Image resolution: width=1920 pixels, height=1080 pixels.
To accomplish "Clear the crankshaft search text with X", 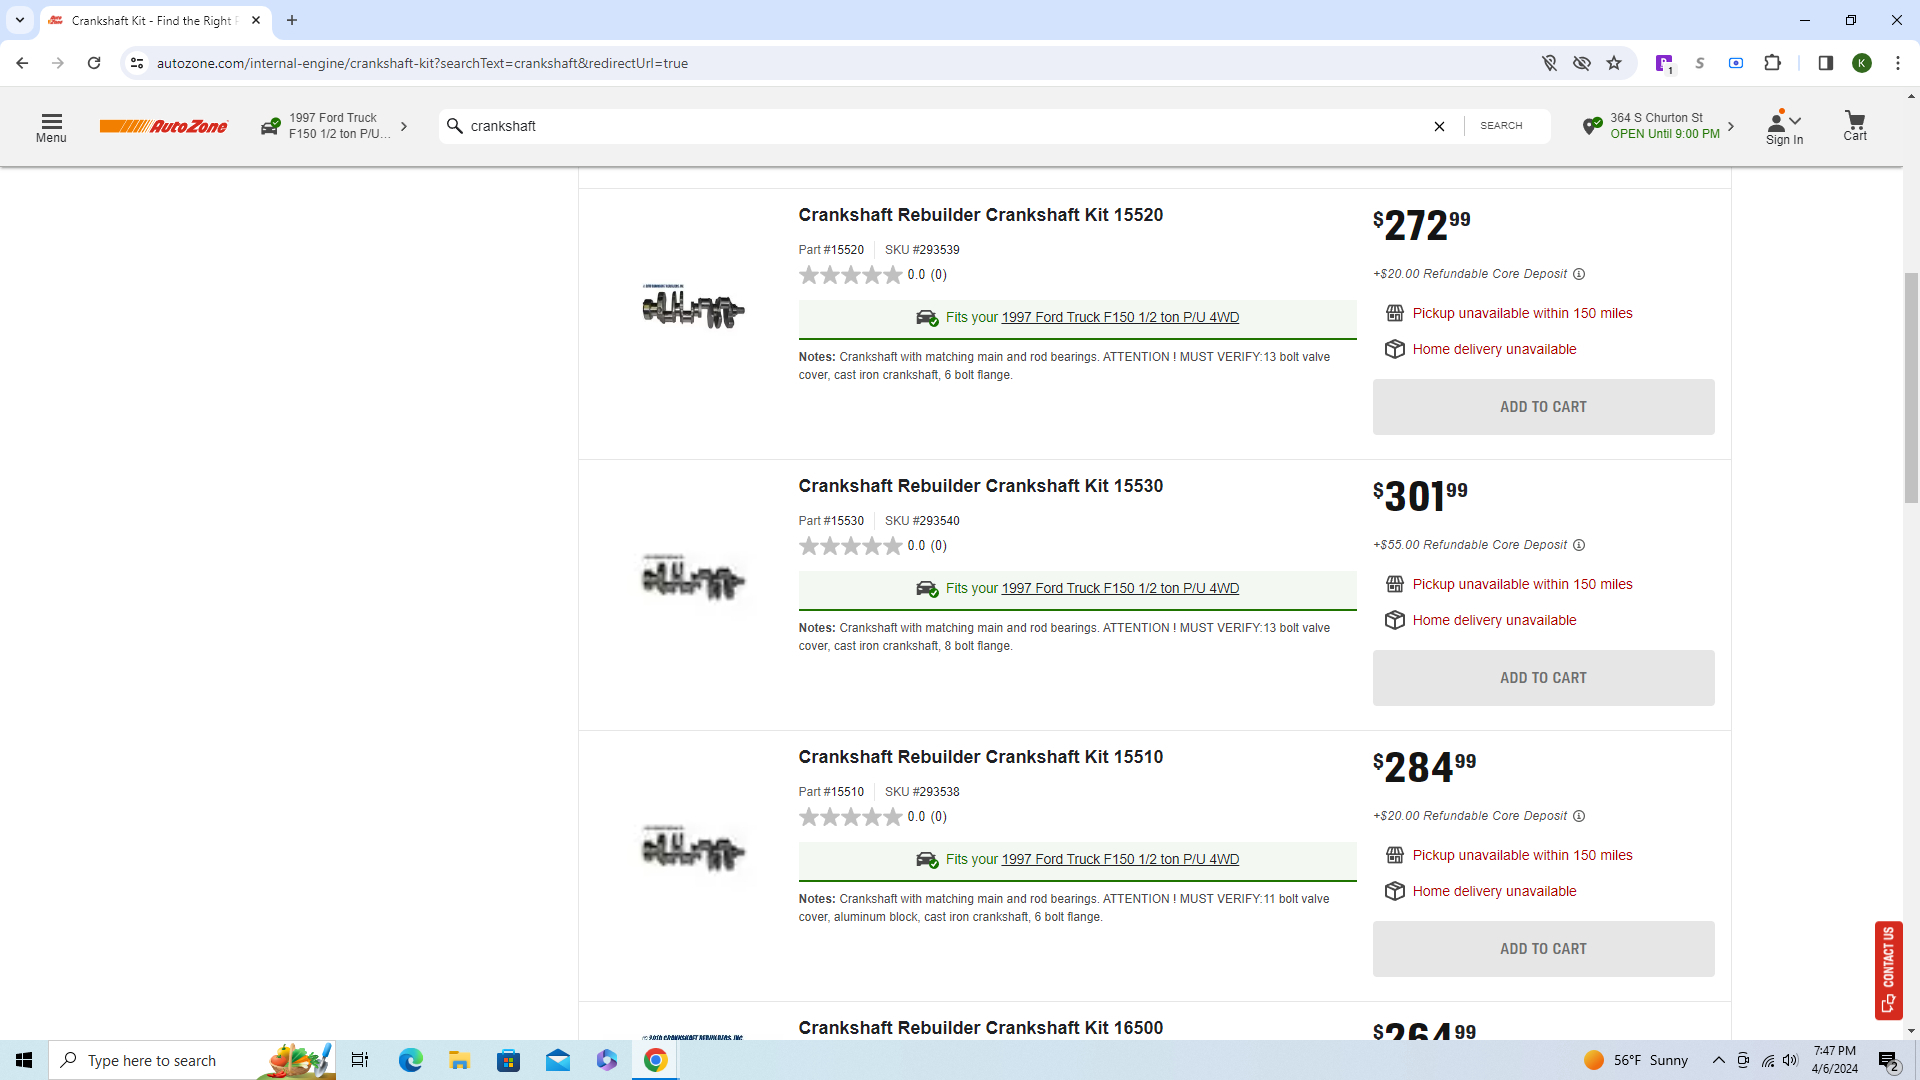I will click(1439, 126).
